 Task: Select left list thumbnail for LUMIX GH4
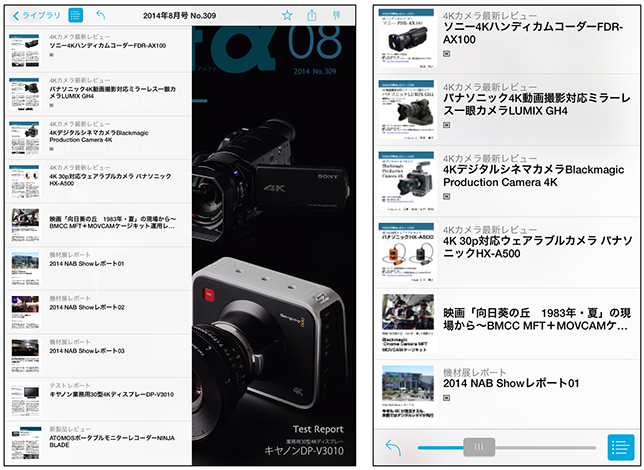pos(25,94)
